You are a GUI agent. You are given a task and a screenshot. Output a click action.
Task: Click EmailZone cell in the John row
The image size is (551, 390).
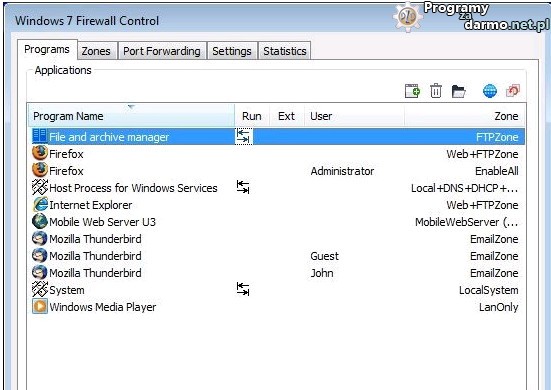[x=494, y=273]
